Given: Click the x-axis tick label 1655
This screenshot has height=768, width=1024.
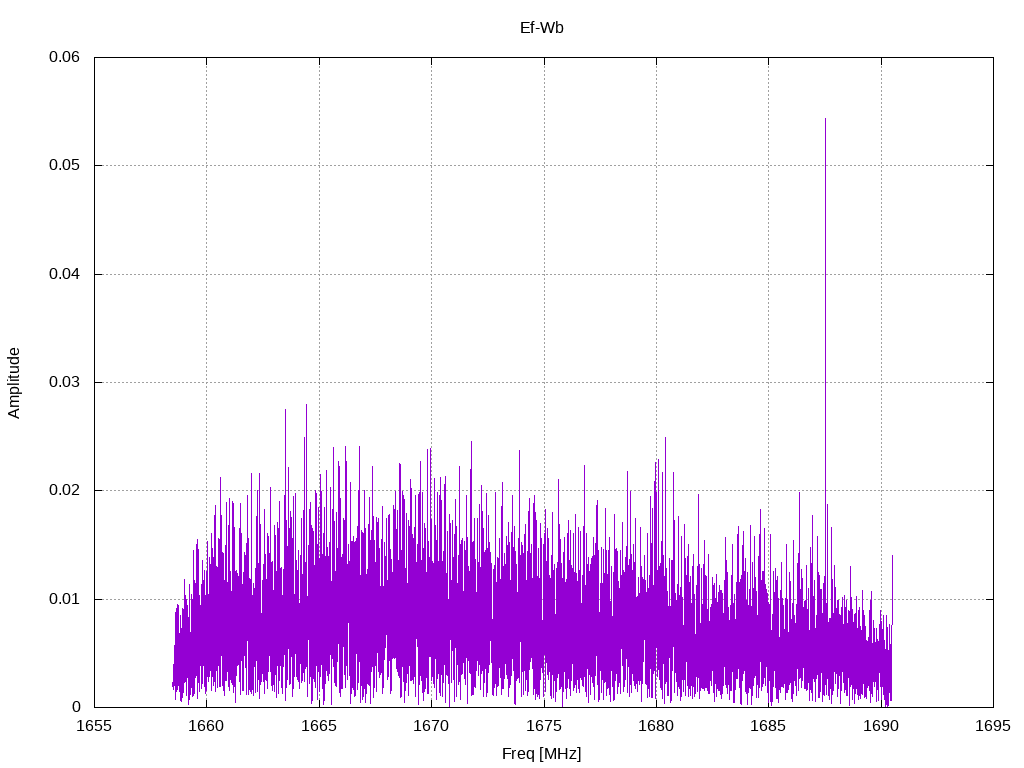Looking at the screenshot, I should tap(94, 726).
